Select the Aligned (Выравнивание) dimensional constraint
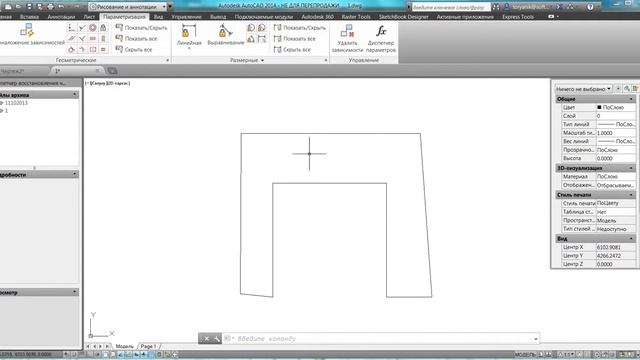This screenshot has height=360, width=640. pos(226,34)
